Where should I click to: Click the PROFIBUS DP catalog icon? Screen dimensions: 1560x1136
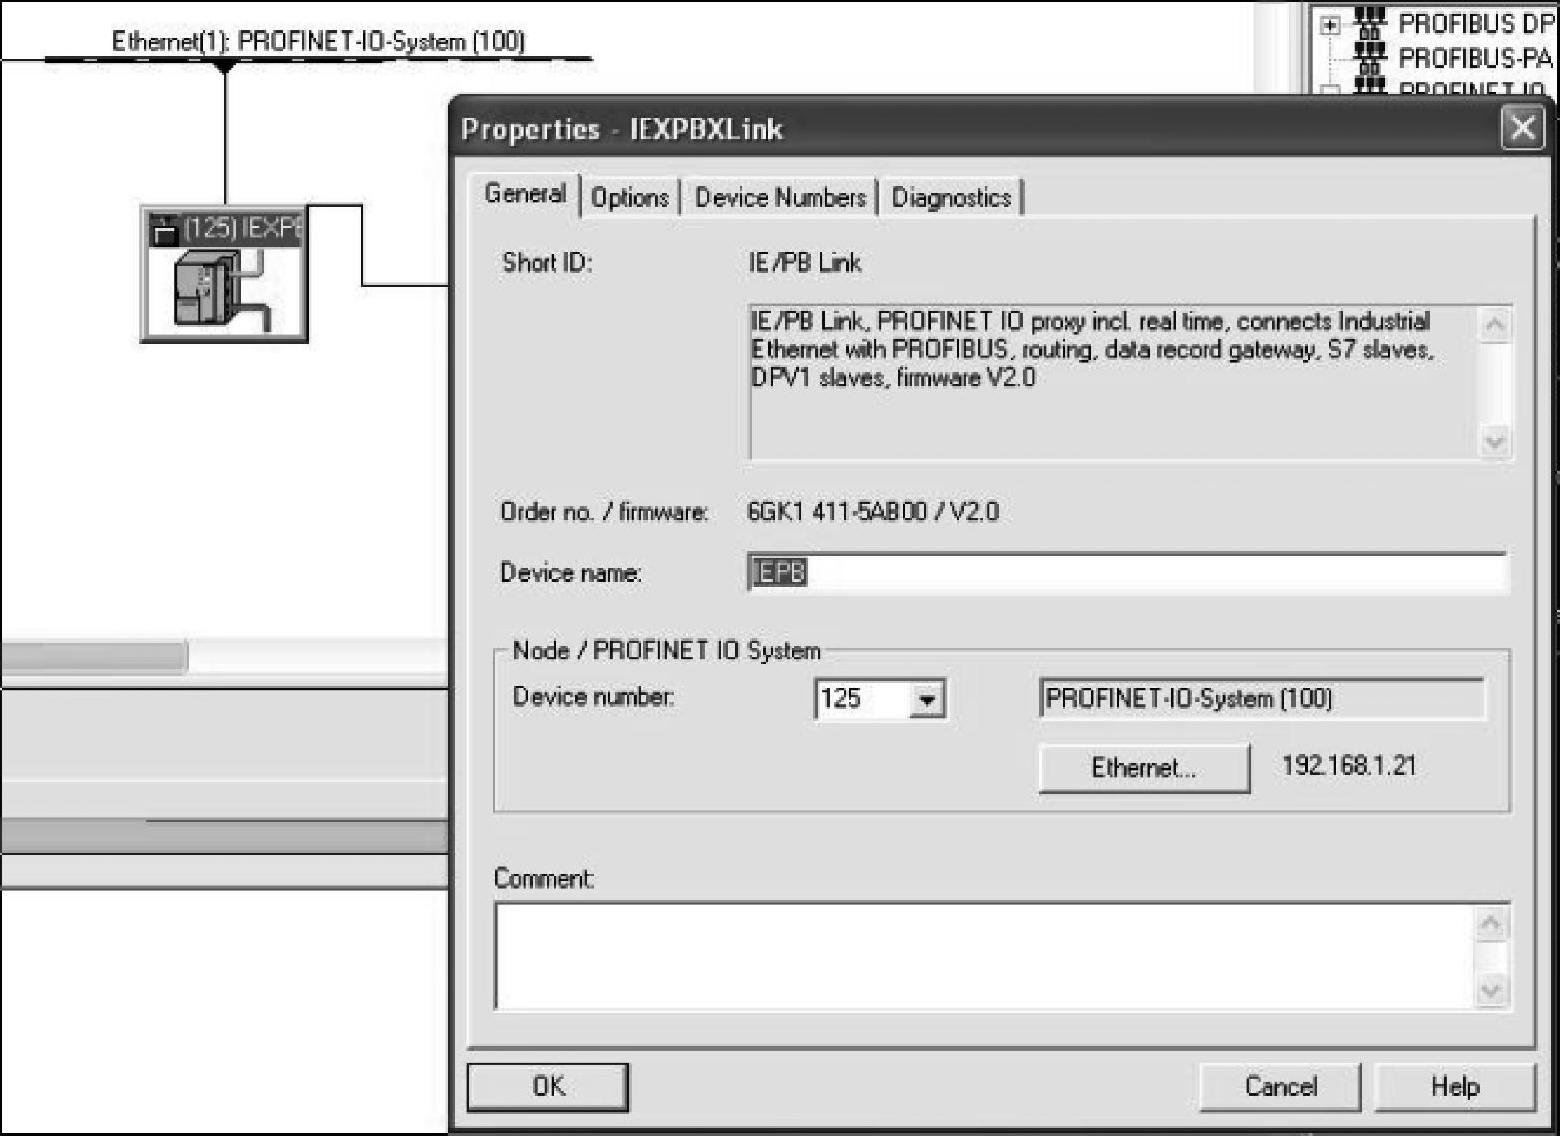pos(1370,21)
